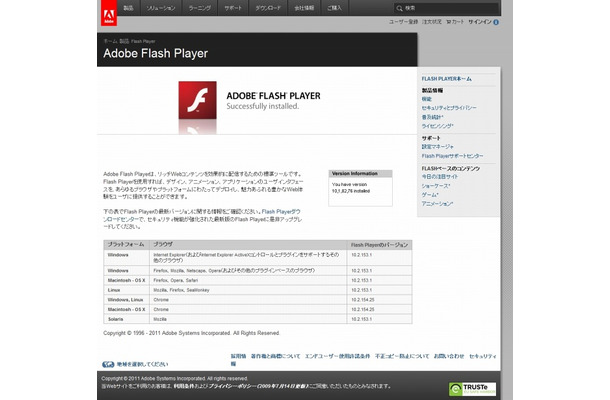The width and height of the screenshot is (610, 400).
Task: Open the サポート top menu
Action: click(233, 8)
